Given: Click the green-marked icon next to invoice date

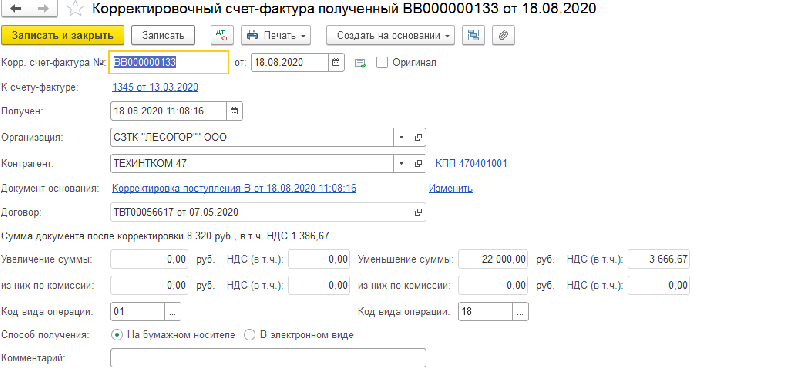Looking at the screenshot, I should click(361, 63).
